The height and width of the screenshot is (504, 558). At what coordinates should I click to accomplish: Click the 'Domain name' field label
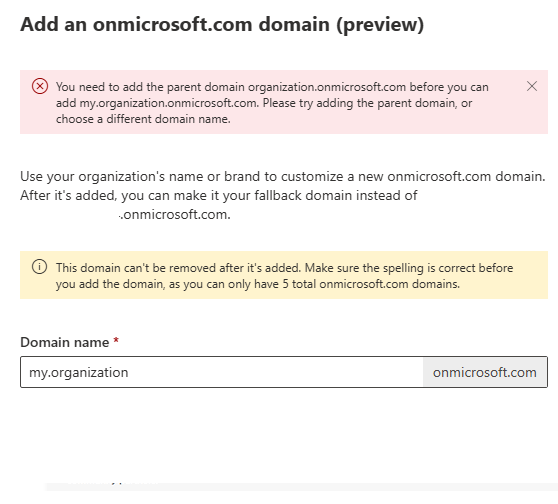click(65, 342)
